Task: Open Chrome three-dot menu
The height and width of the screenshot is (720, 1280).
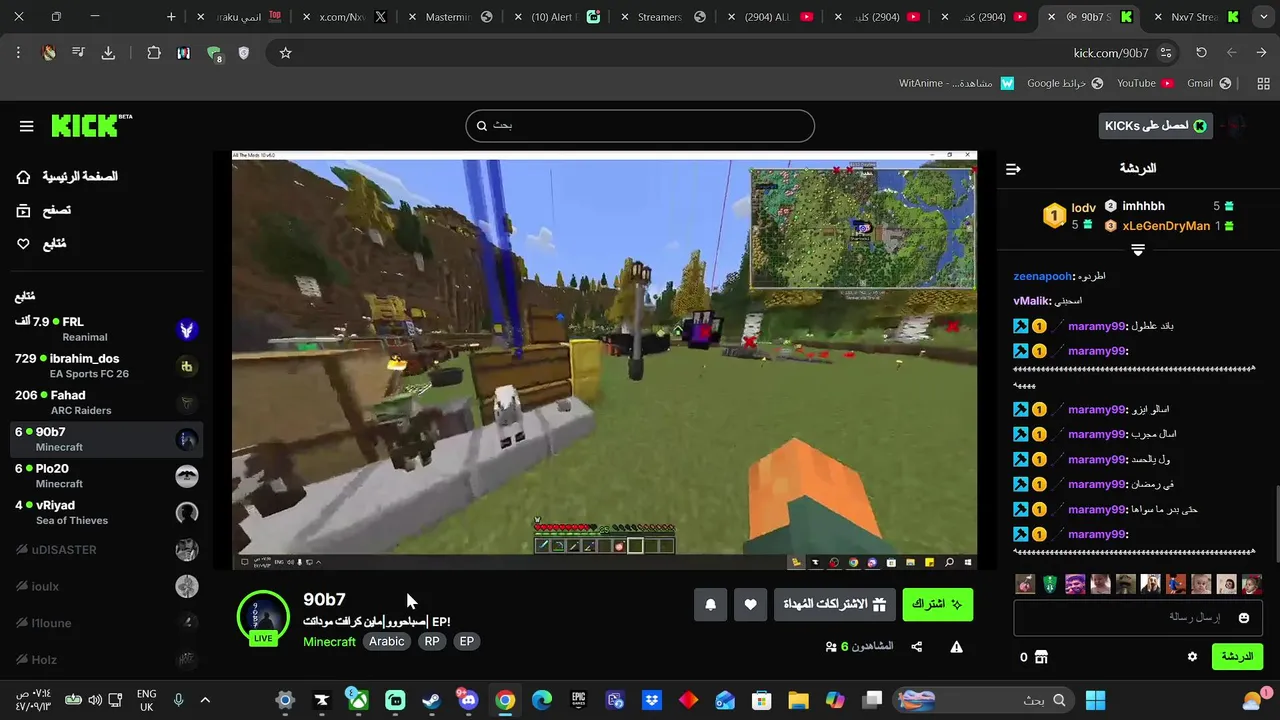Action: [18, 53]
